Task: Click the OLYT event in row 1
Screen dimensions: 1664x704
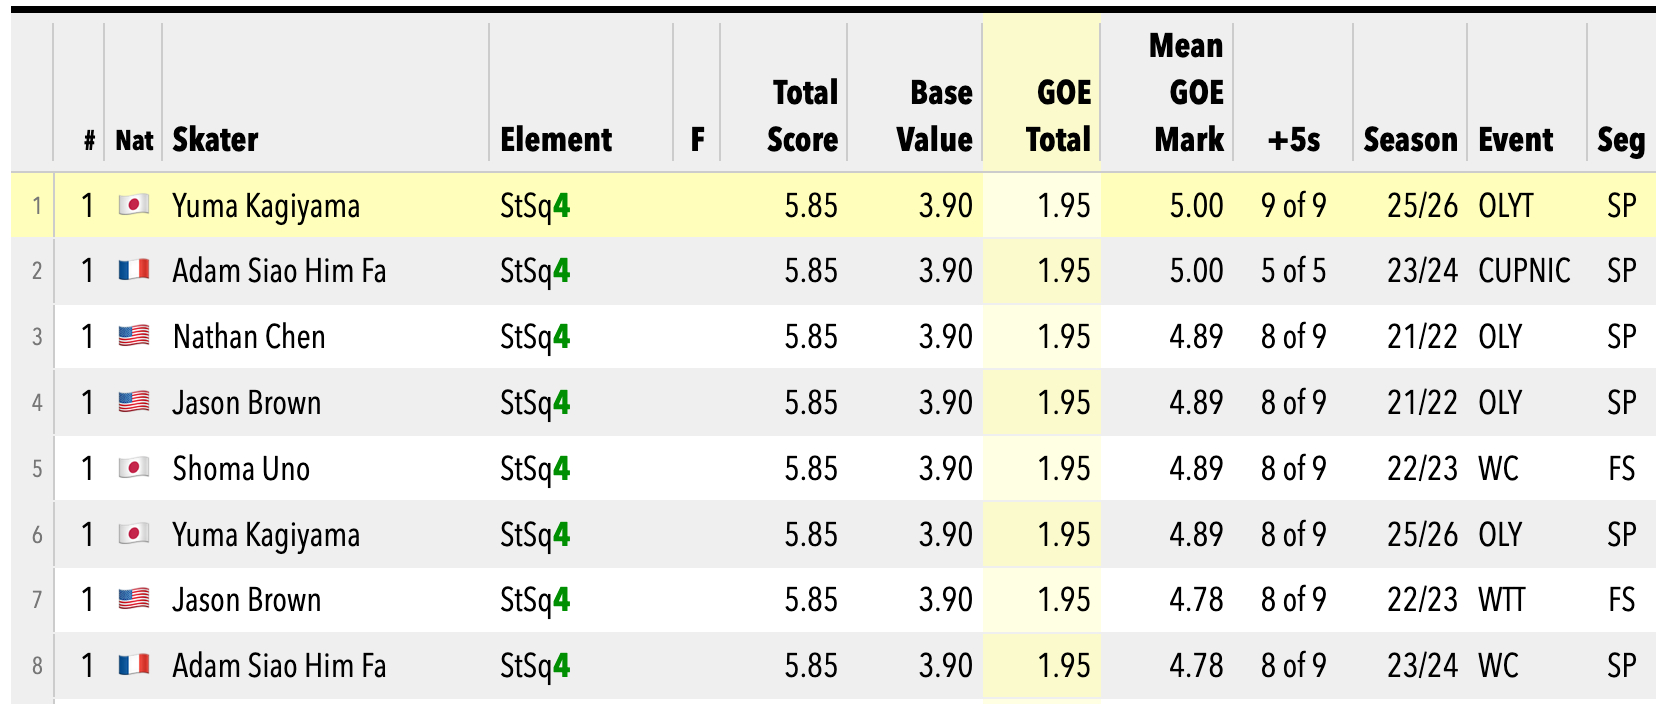Action: (x=1505, y=206)
